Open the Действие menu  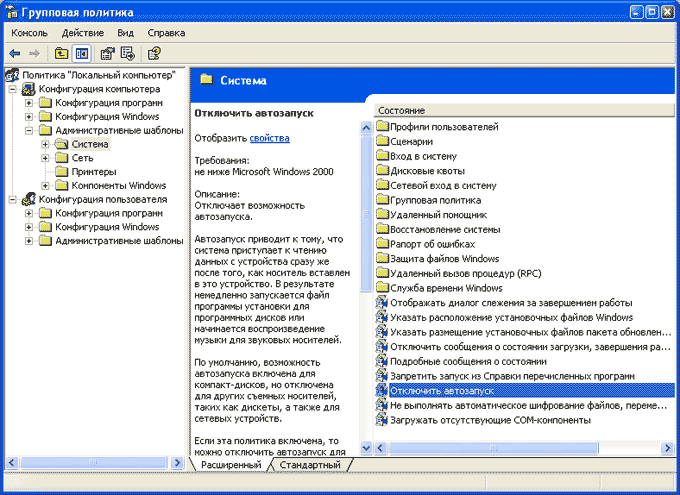point(82,32)
